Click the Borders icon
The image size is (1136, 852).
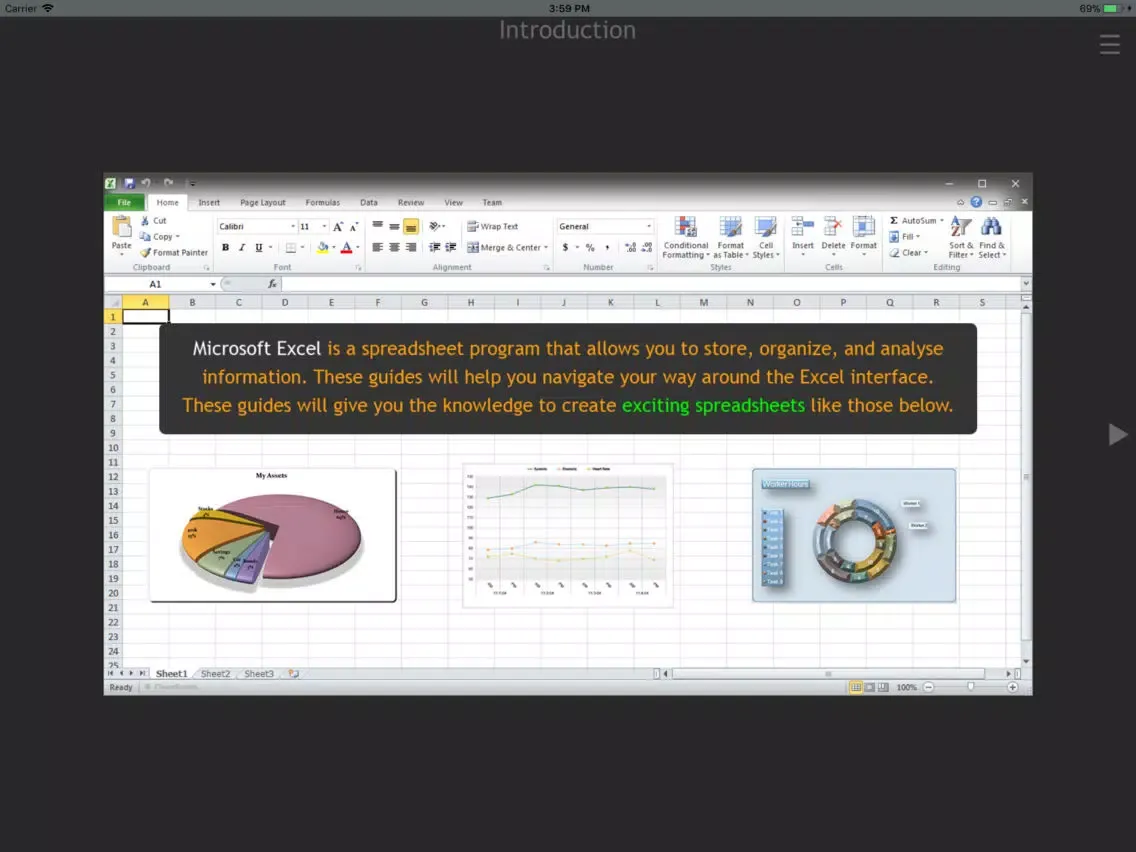[291, 248]
